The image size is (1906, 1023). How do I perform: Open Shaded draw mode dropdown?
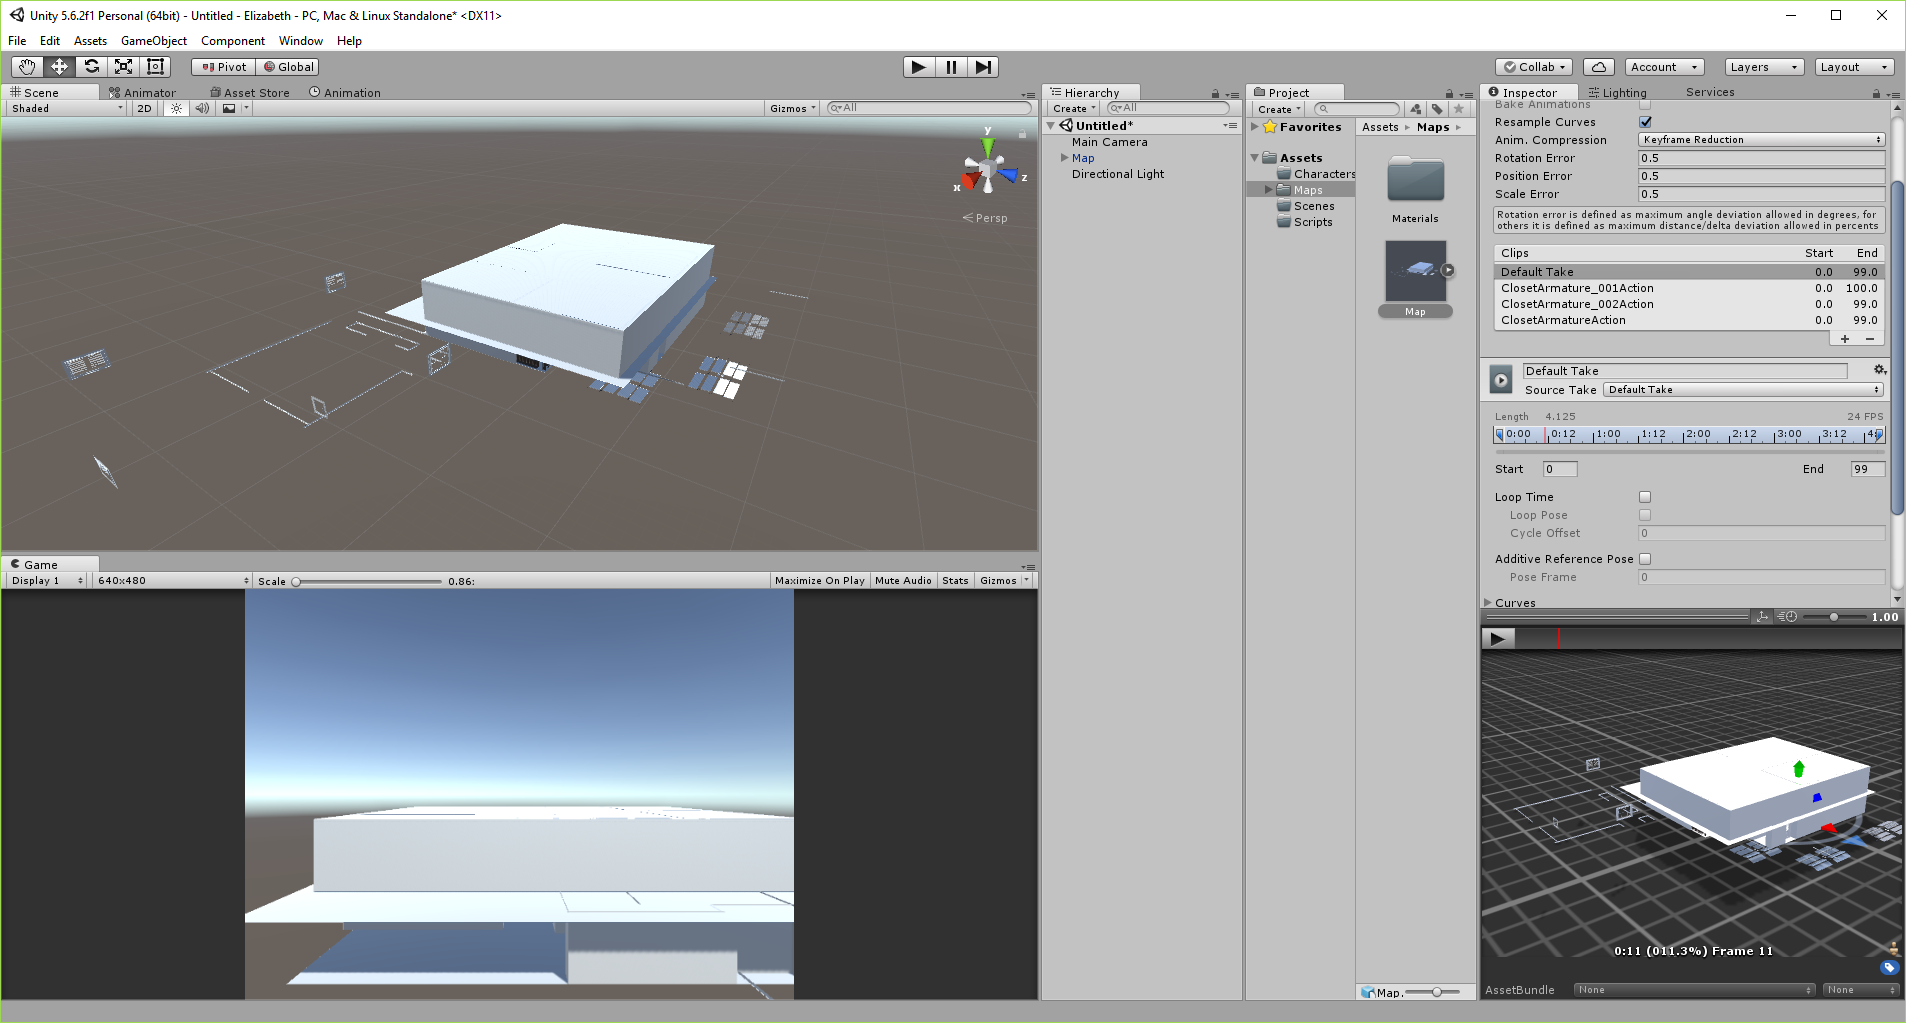tap(66, 108)
